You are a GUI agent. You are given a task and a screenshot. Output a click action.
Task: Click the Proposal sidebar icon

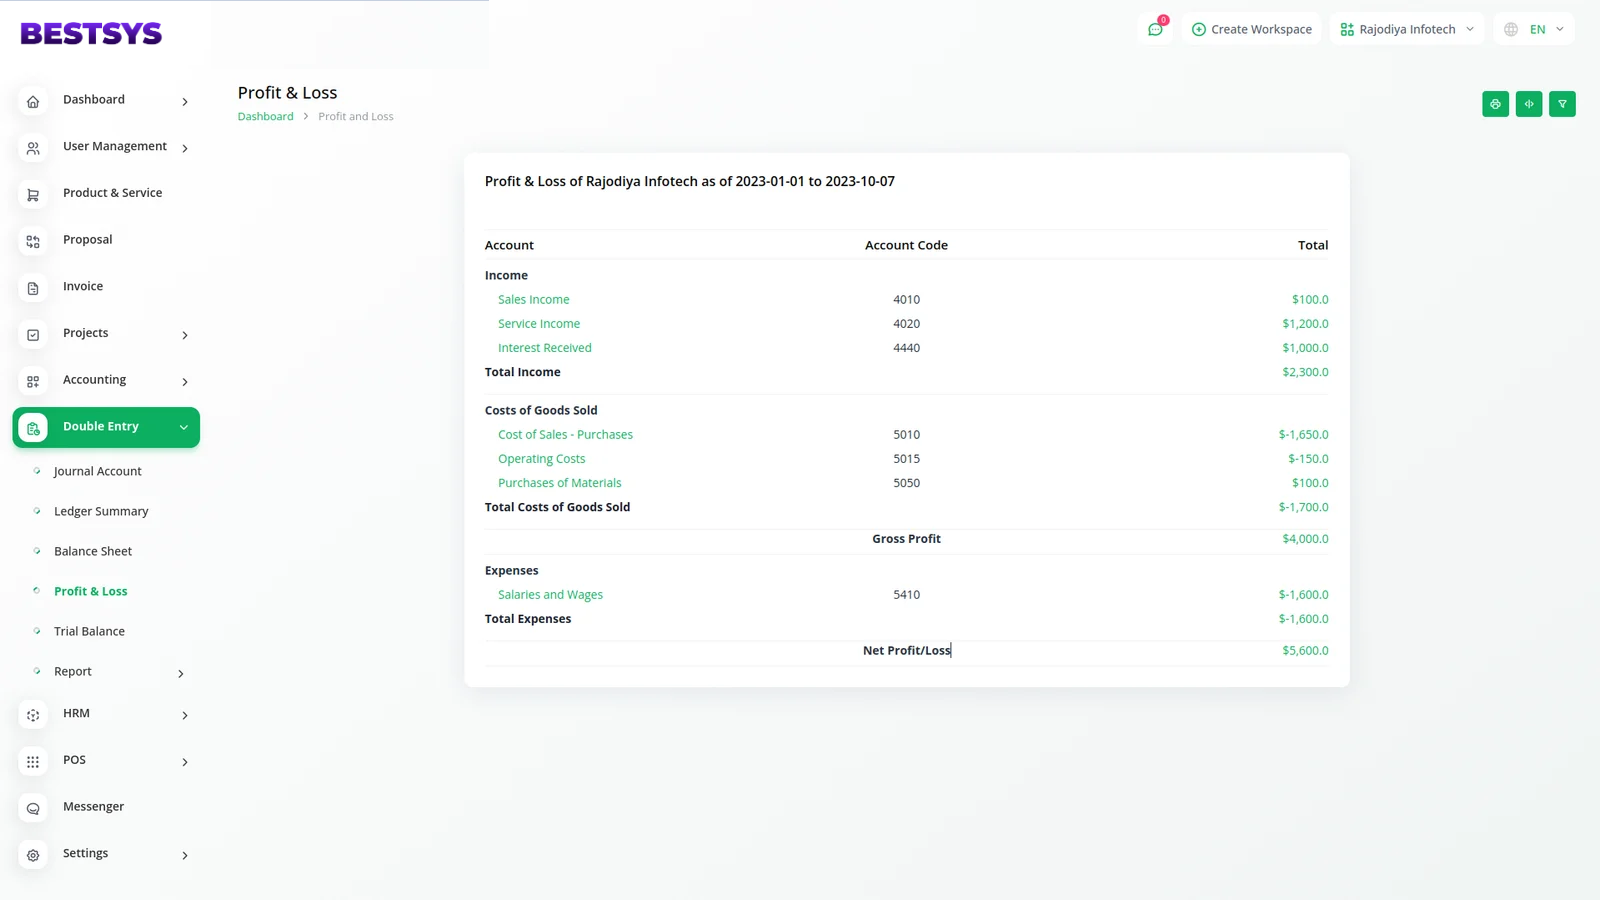33,241
